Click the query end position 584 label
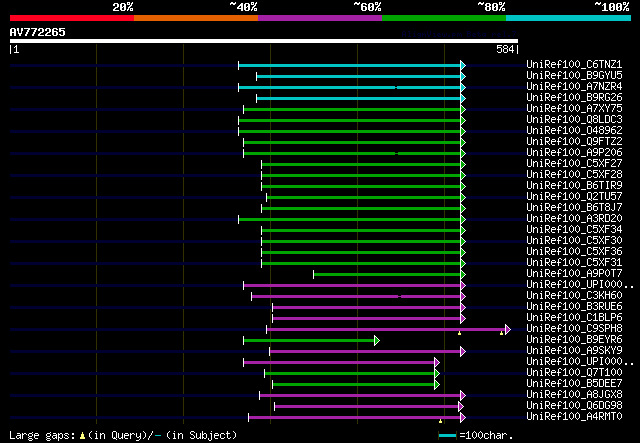Image resolution: width=640 pixels, height=443 pixels. pos(505,49)
